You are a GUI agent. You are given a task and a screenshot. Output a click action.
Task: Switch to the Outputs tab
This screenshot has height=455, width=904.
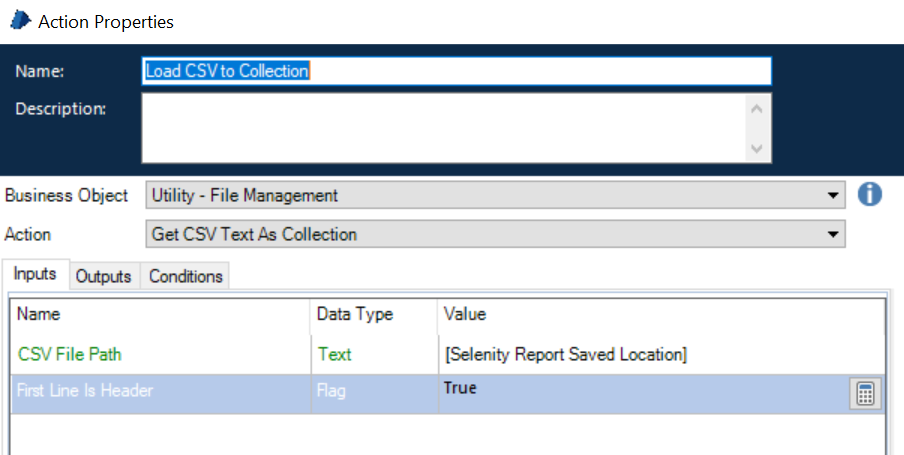click(104, 276)
